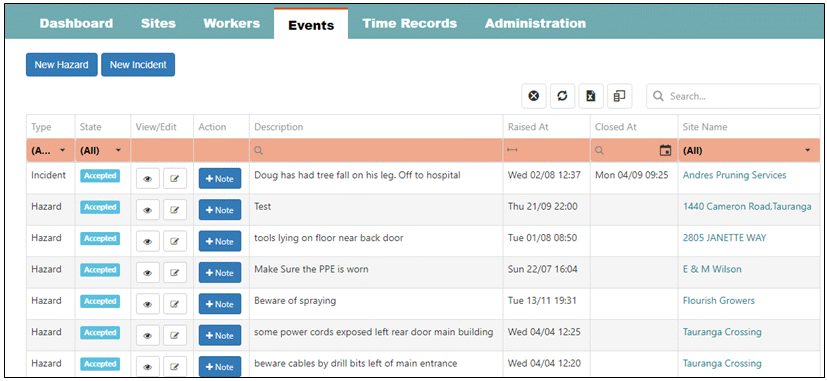Click the Accepted badge on Incident row
The height and width of the screenshot is (381, 827).
pyautogui.click(x=100, y=176)
